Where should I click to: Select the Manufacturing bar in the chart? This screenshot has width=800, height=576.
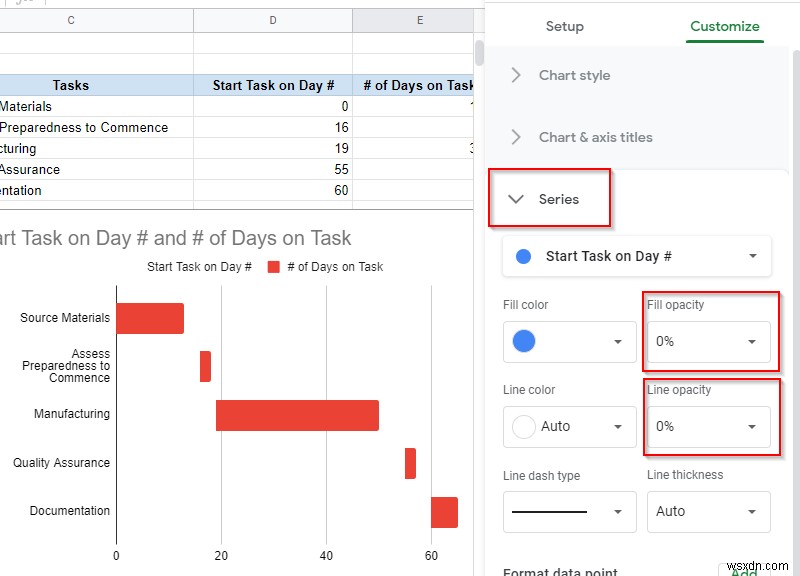click(x=297, y=415)
